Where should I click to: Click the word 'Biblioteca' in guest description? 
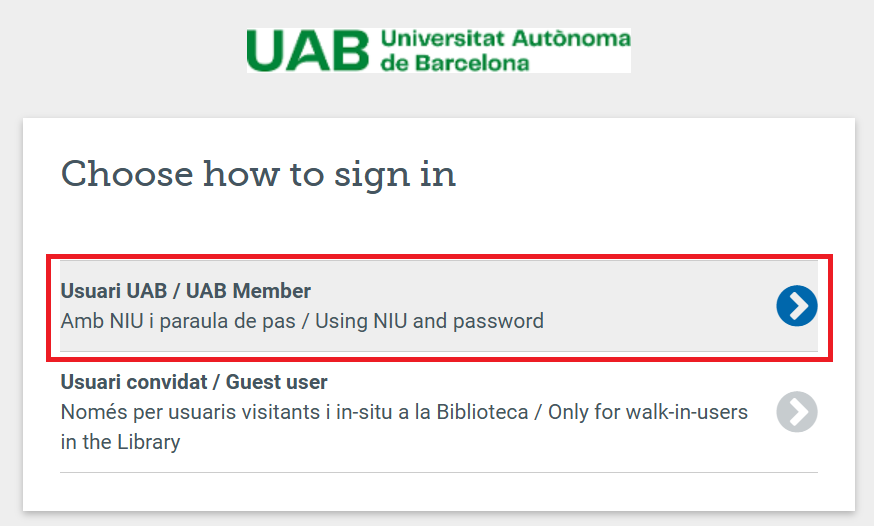(x=482, y=412)
